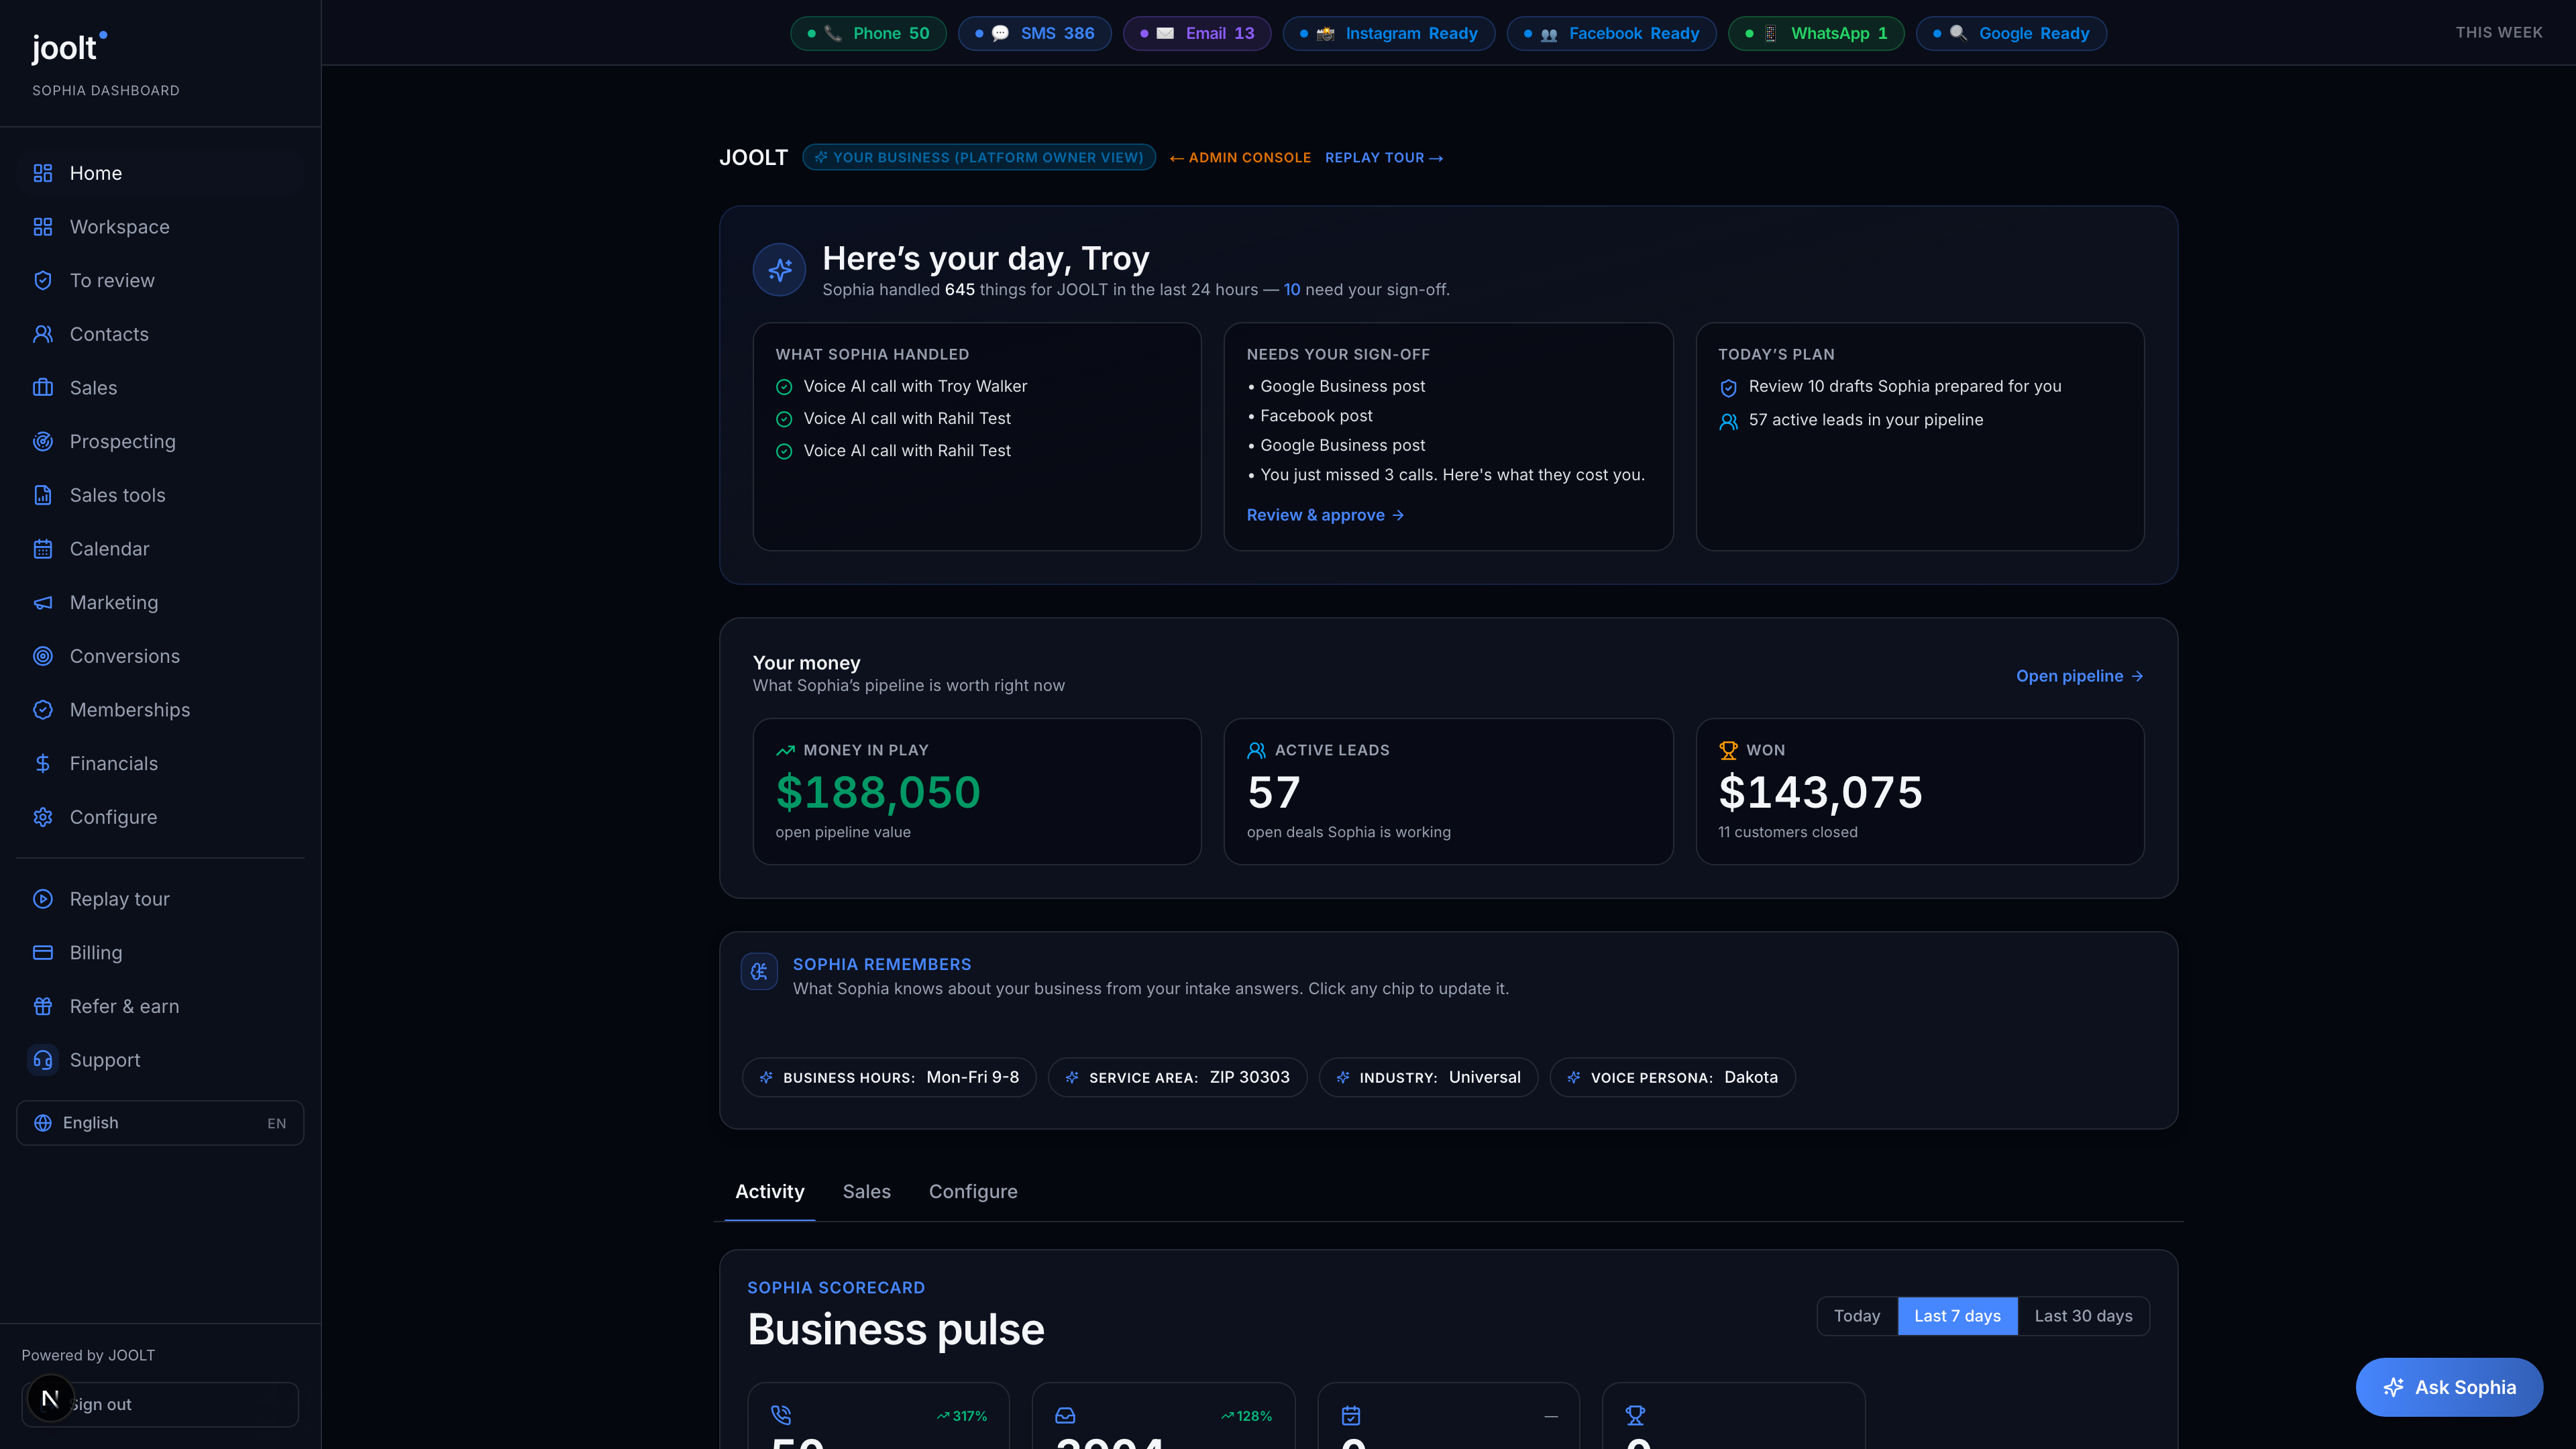
Task: Click the Configure gear icon in the sidebar
Action: (x=42, y=817)
